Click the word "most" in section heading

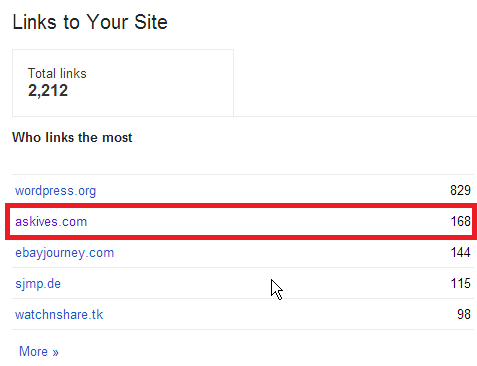pos(117,138)
